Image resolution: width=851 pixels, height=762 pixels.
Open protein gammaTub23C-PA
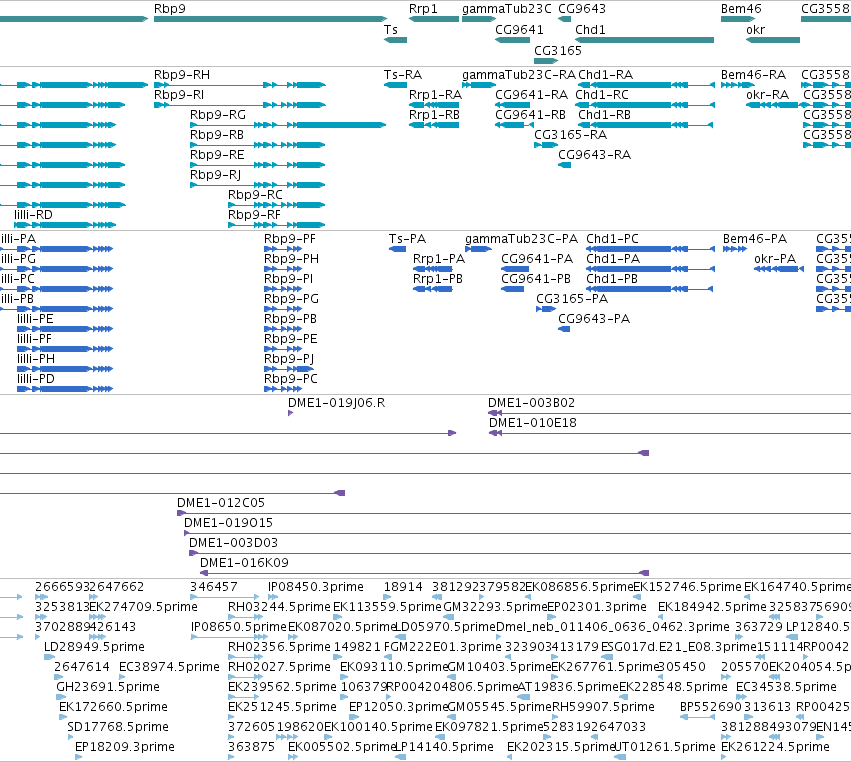[522, 239]
